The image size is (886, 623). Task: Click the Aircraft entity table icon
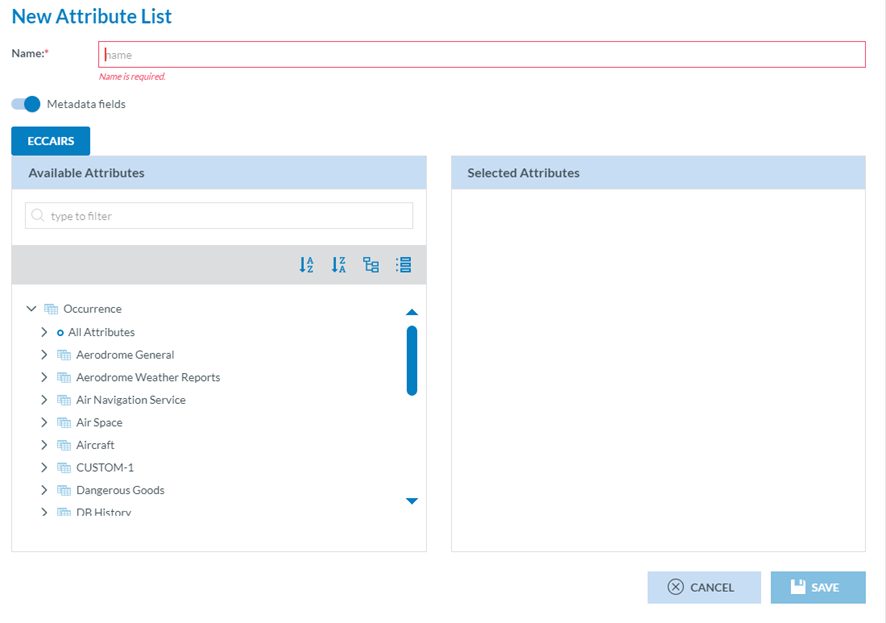click(x=64, y=445)
